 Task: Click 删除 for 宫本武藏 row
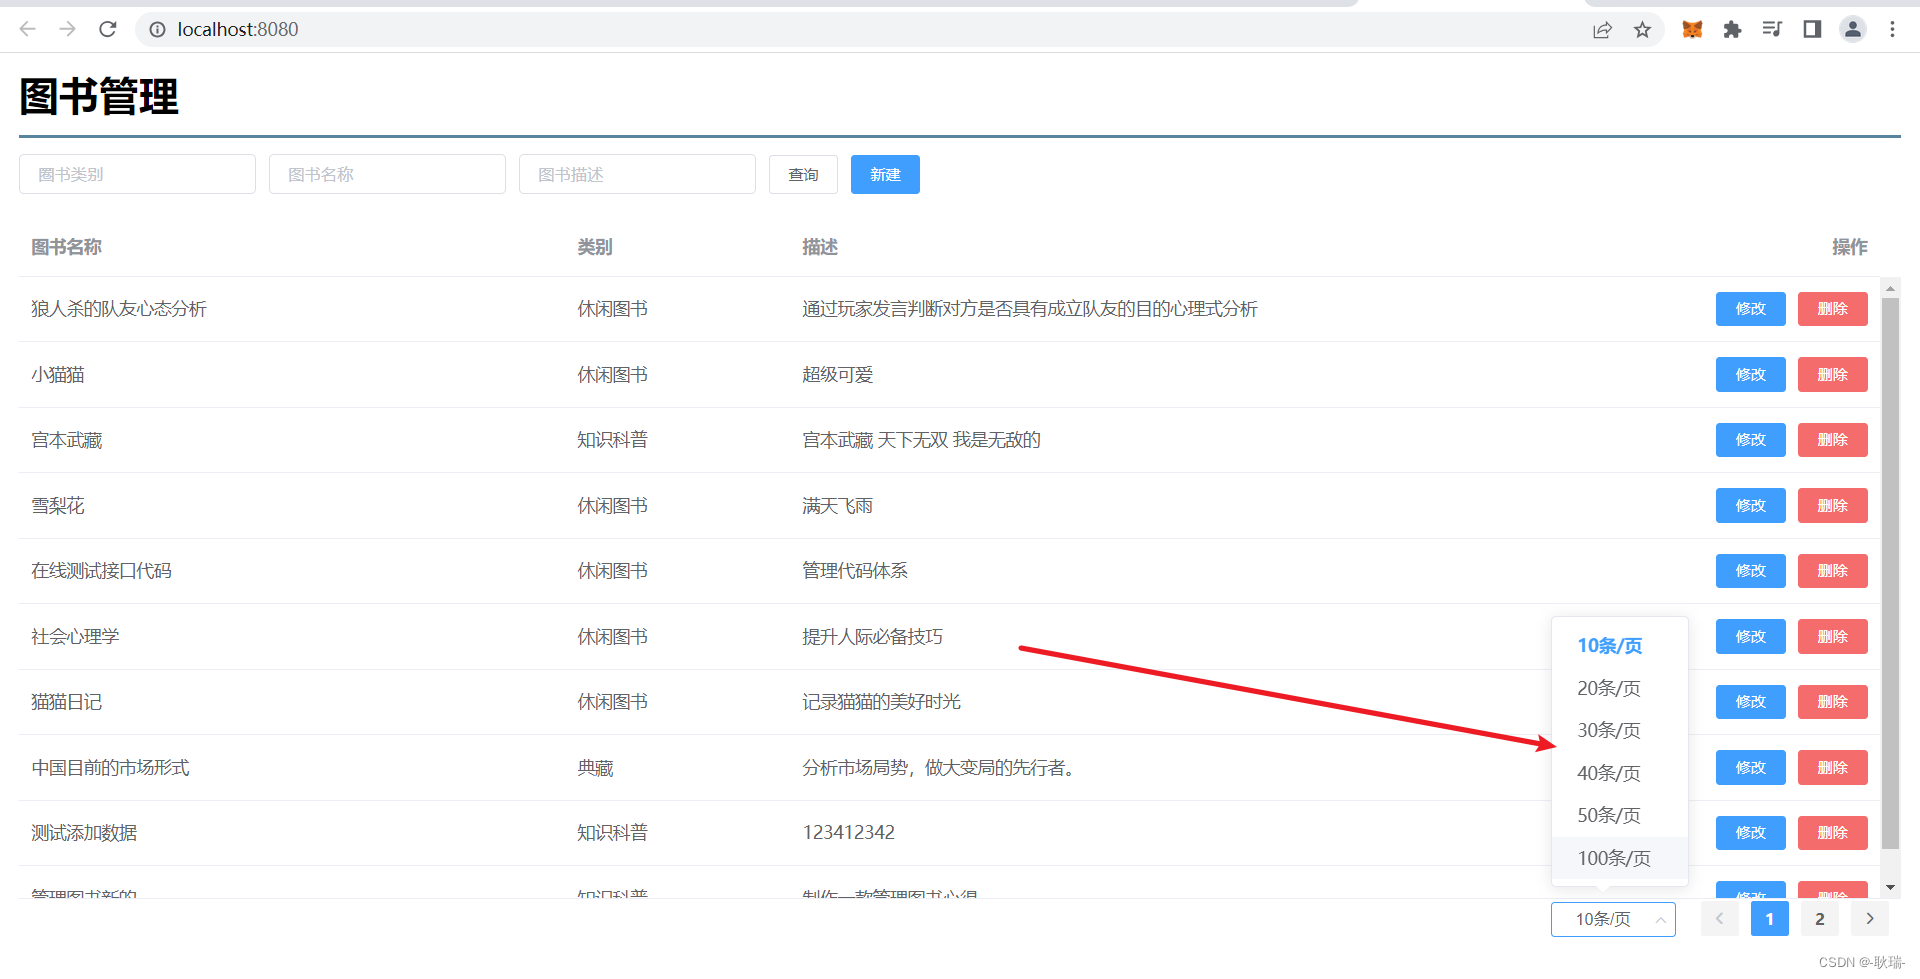click(1833, 440)
